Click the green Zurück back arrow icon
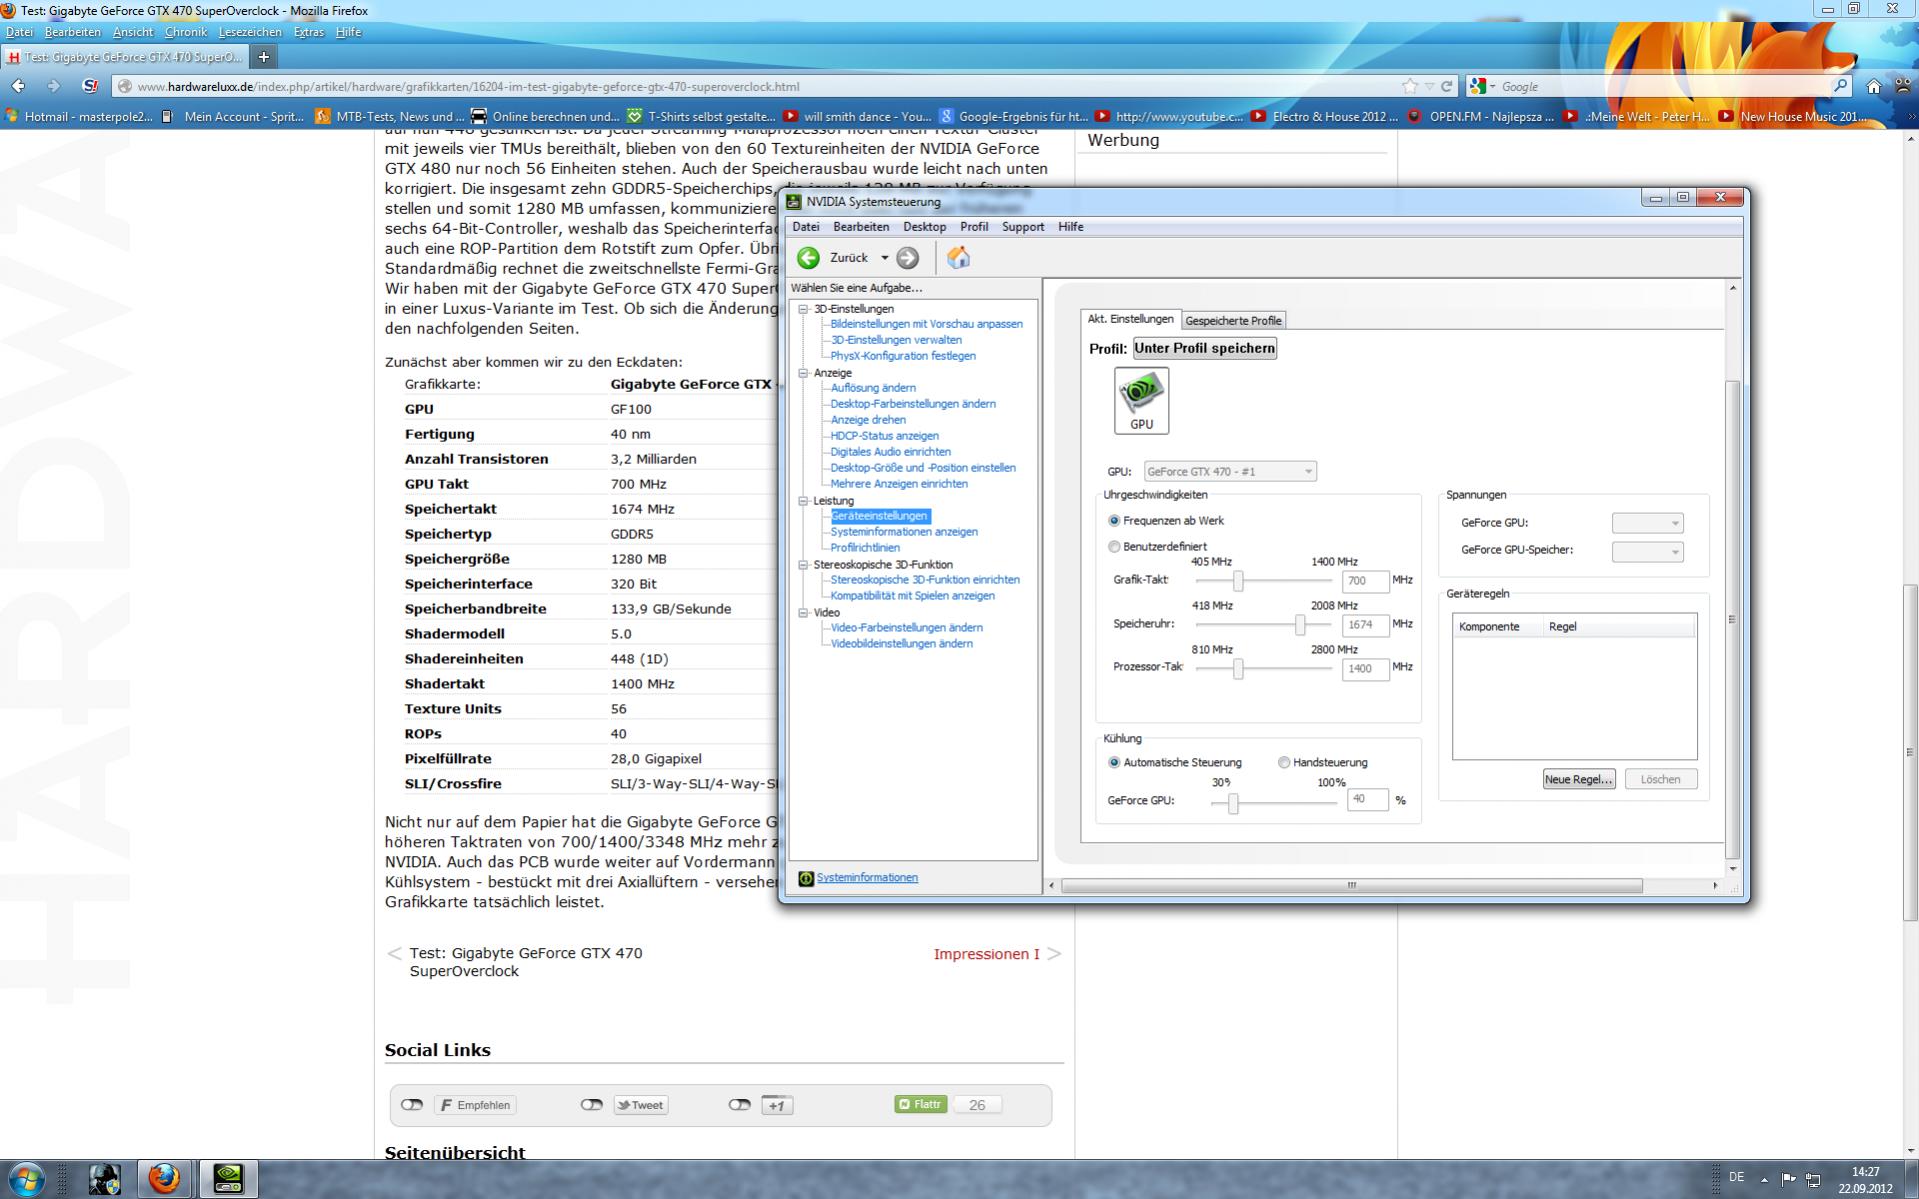 (808, 258)
